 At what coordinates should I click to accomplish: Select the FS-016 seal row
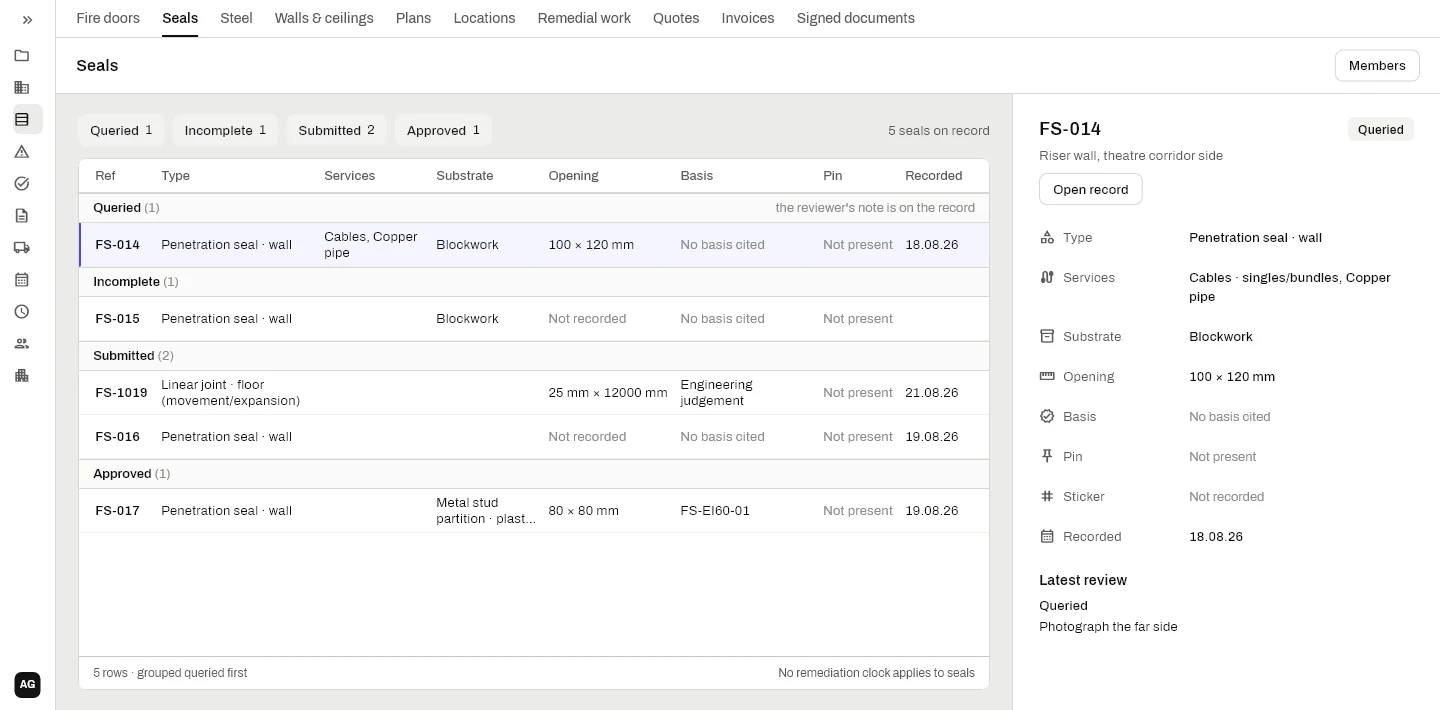coord(534,437)
